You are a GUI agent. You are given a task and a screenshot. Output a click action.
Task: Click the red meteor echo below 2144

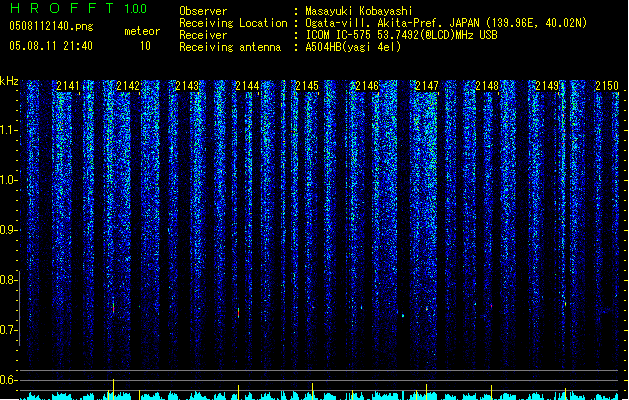pyautogui.click(x=238, y=313)
